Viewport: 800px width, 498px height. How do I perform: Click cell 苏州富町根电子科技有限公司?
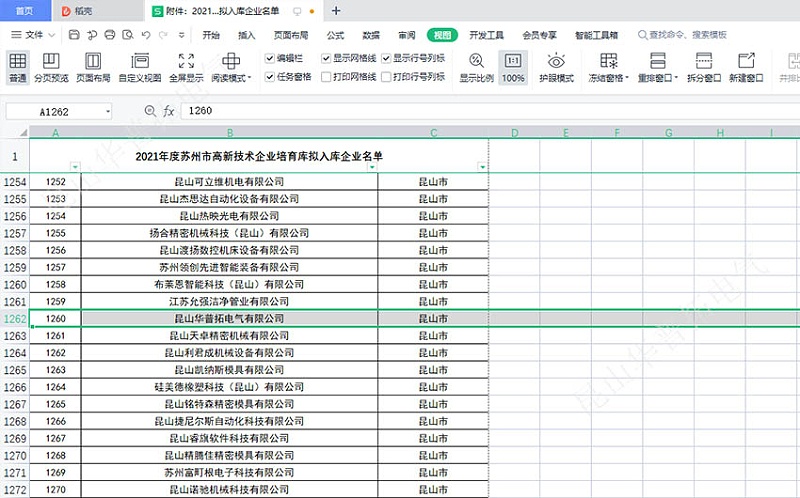pos(229,472)
